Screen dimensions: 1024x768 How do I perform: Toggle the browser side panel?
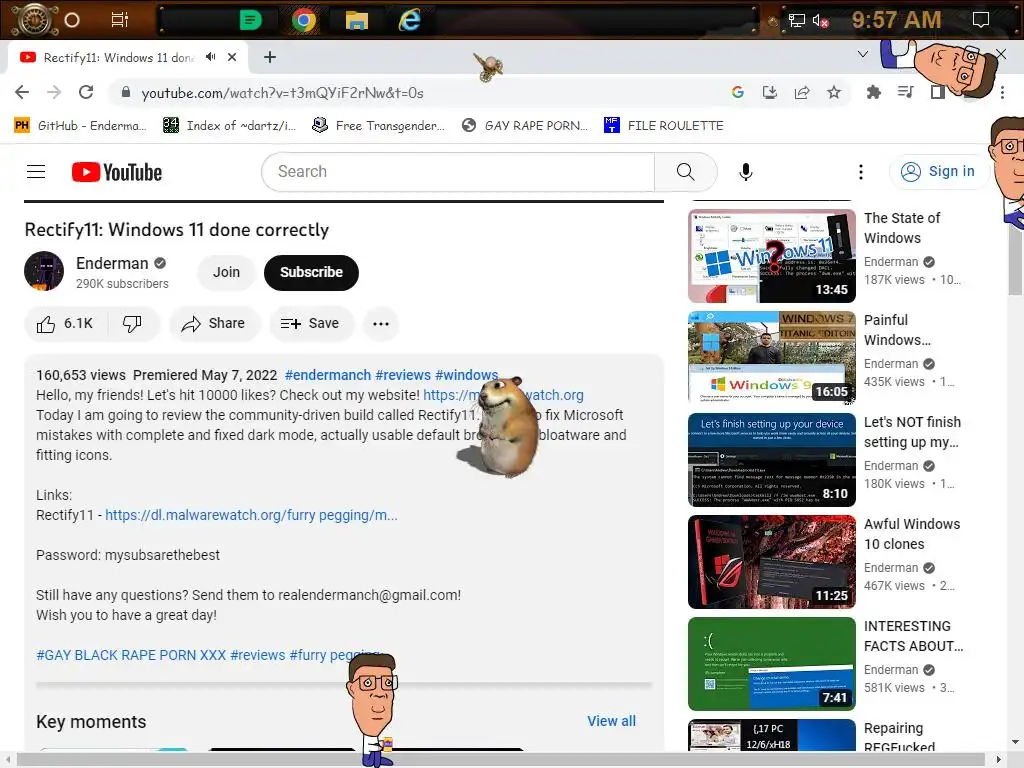[x=938, y=93]
